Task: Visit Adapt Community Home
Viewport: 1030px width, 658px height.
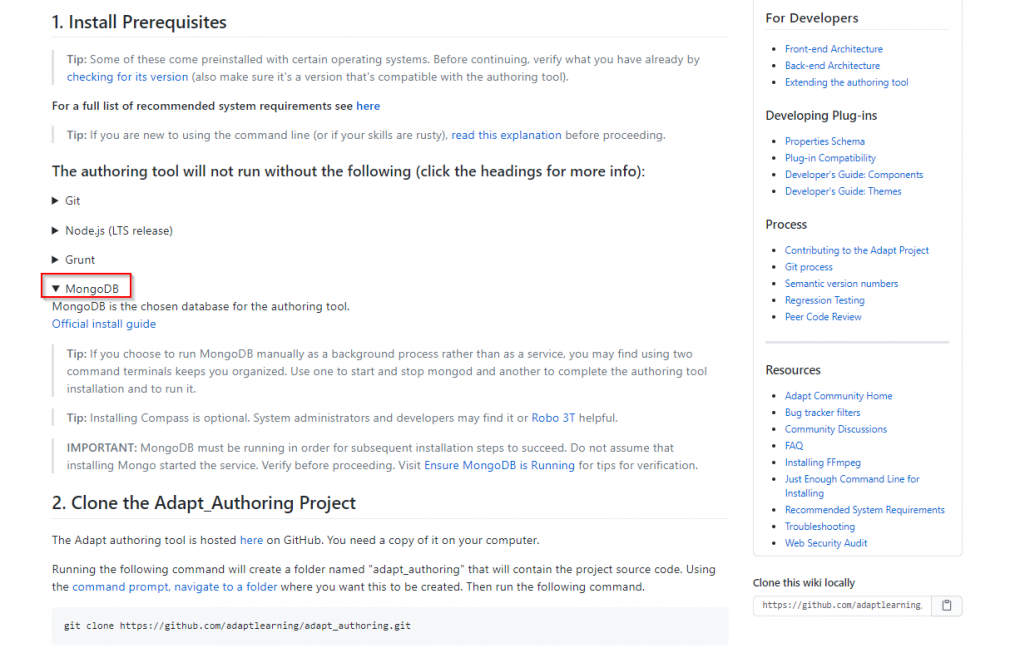Action: point(838,396)
